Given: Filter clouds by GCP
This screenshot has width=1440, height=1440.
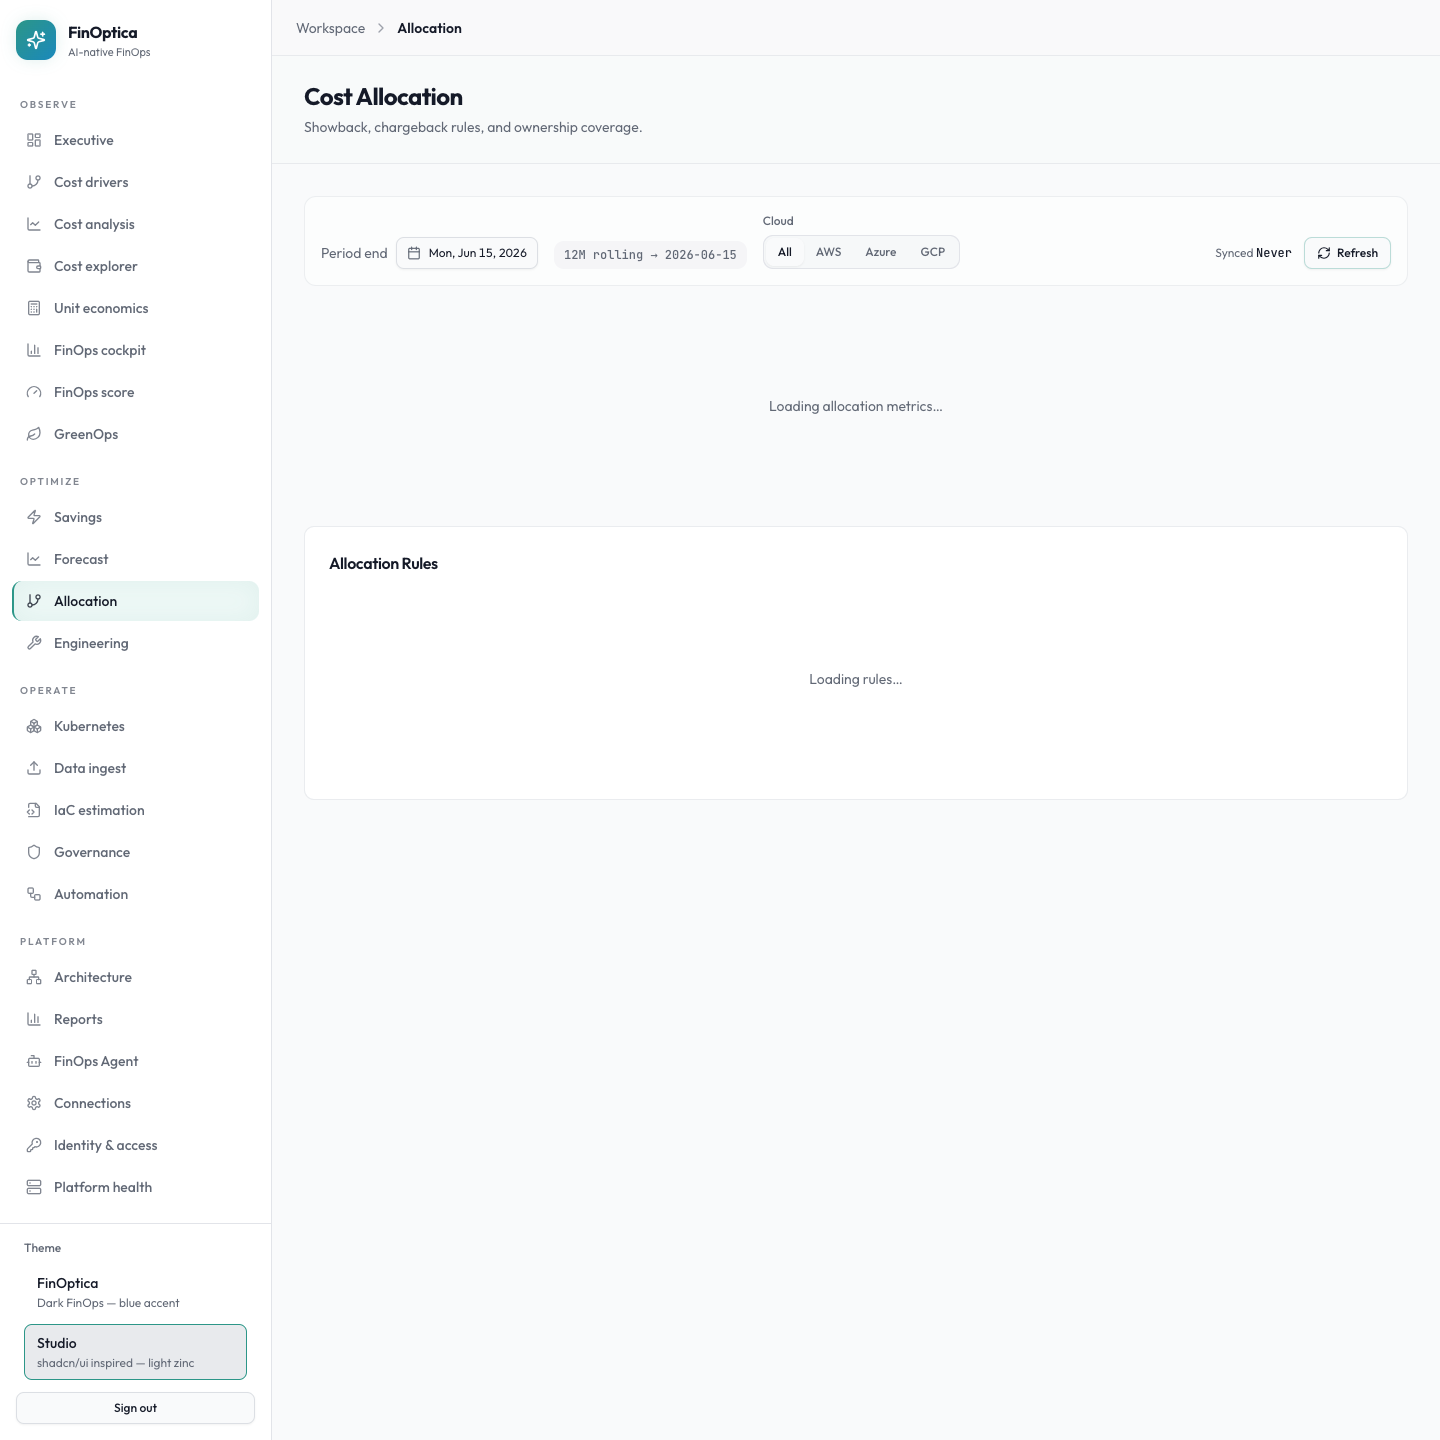Looking at the screenshot, I should click(933, 252).
